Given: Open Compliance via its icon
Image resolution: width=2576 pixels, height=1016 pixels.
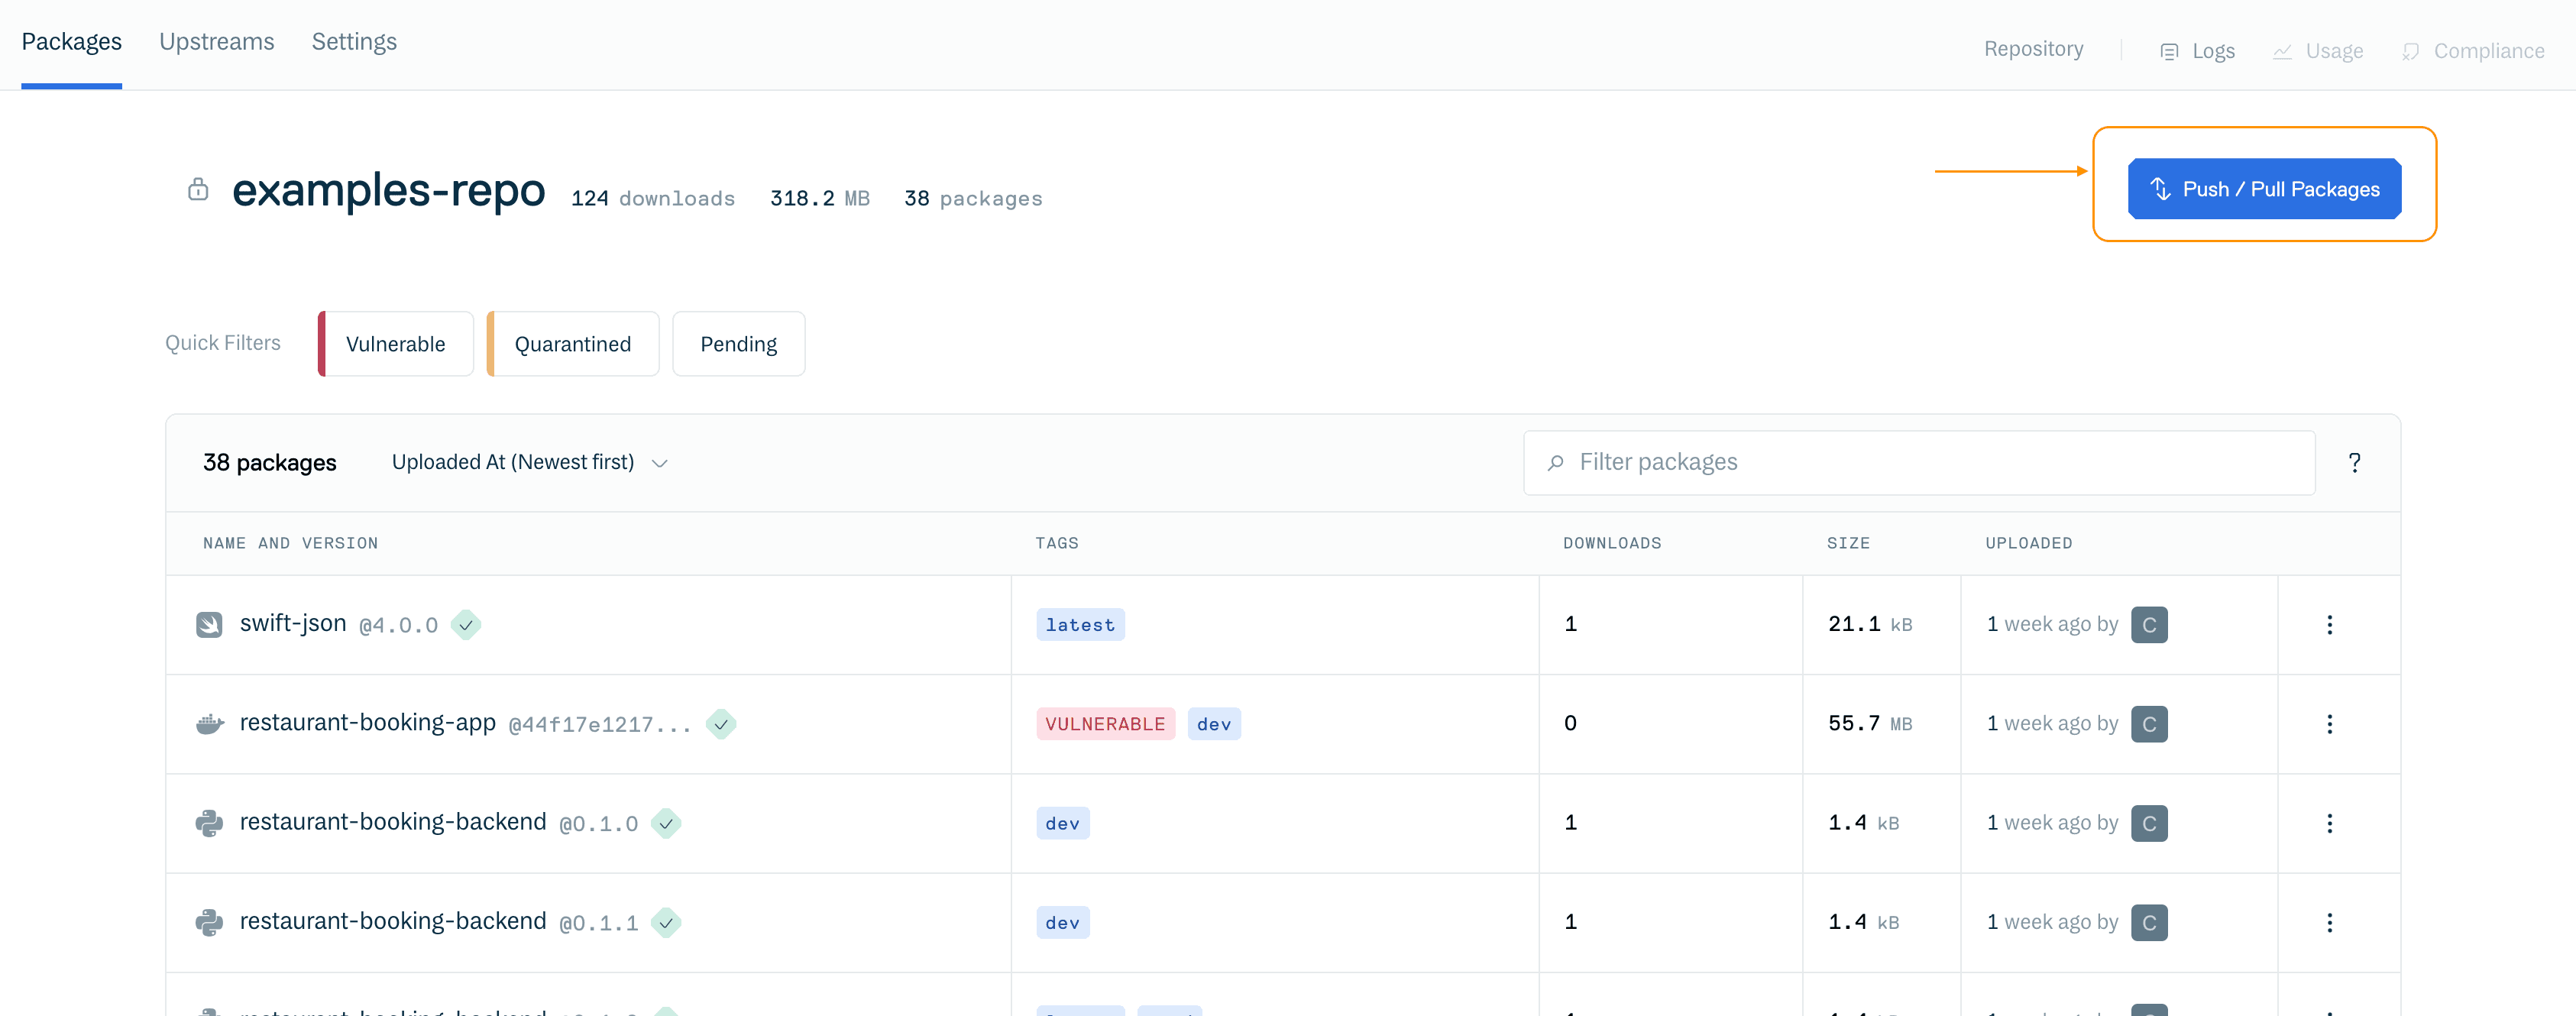Looking at the screenshot, I should 2410,51.
